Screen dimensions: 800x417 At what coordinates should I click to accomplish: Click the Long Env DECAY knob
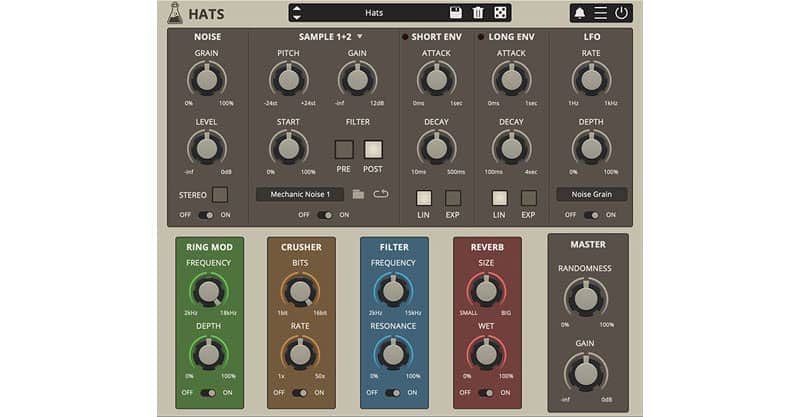[511, 149]
